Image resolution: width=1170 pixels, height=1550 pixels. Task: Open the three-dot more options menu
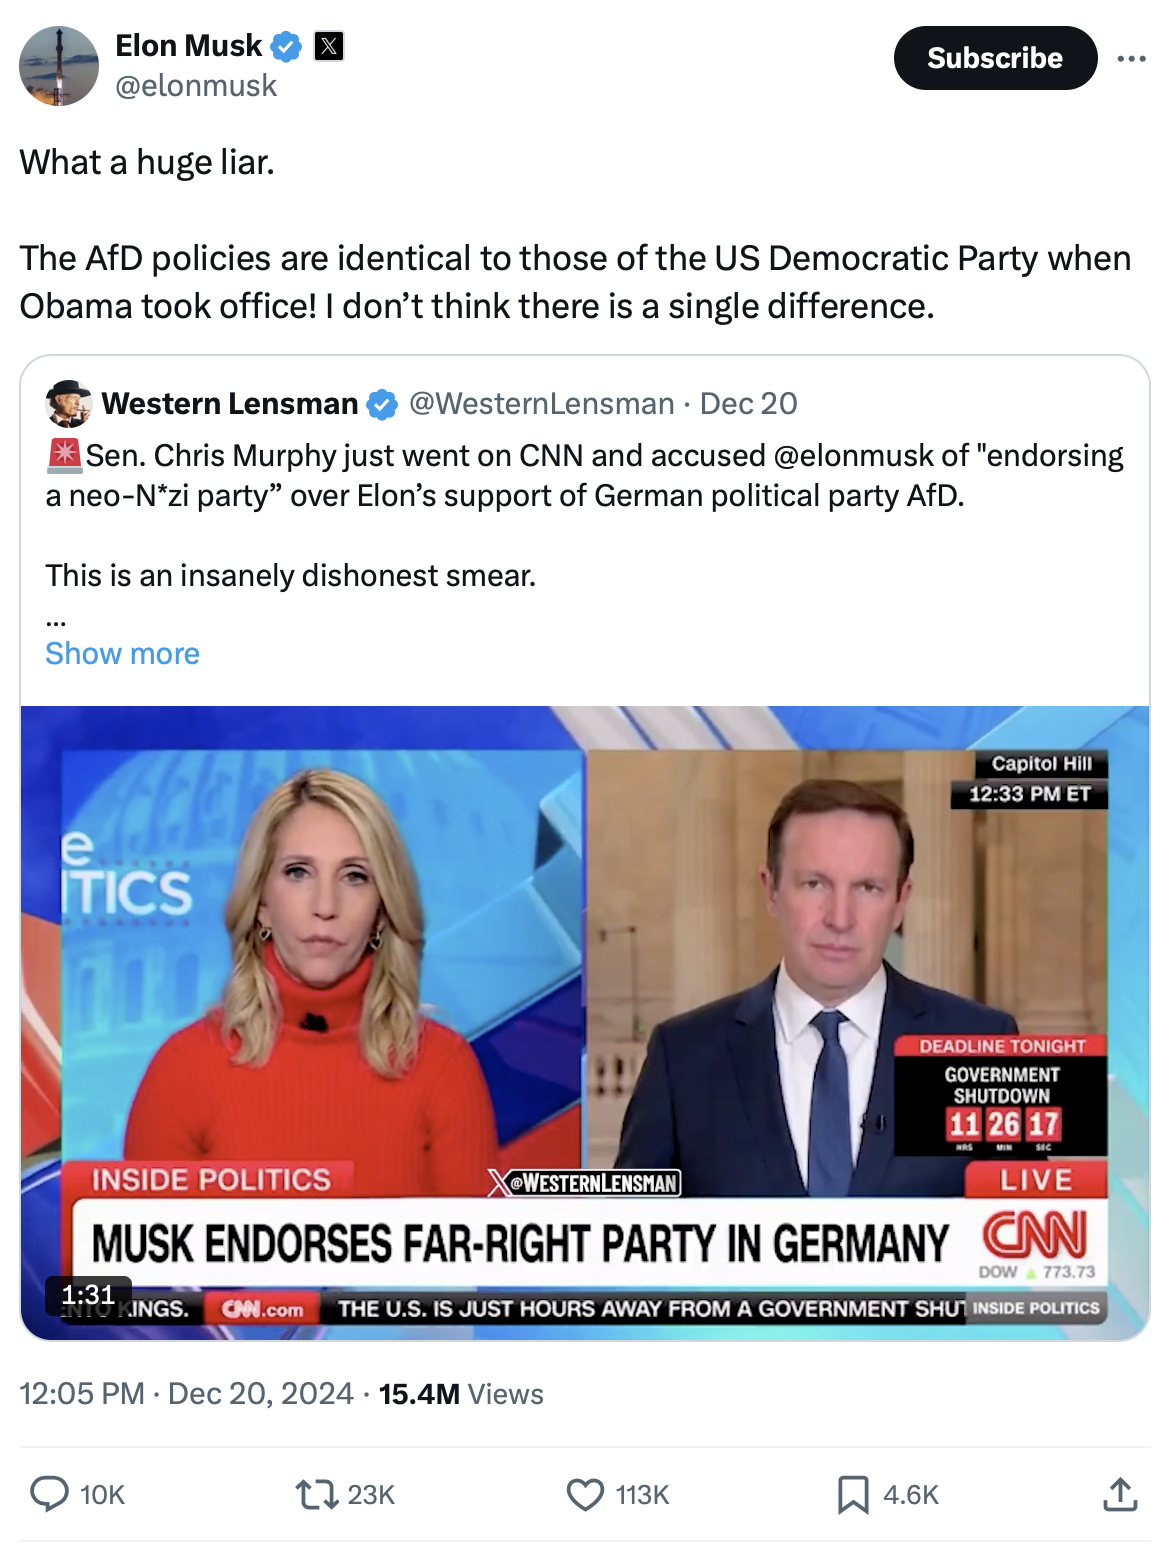(1131, 58)
